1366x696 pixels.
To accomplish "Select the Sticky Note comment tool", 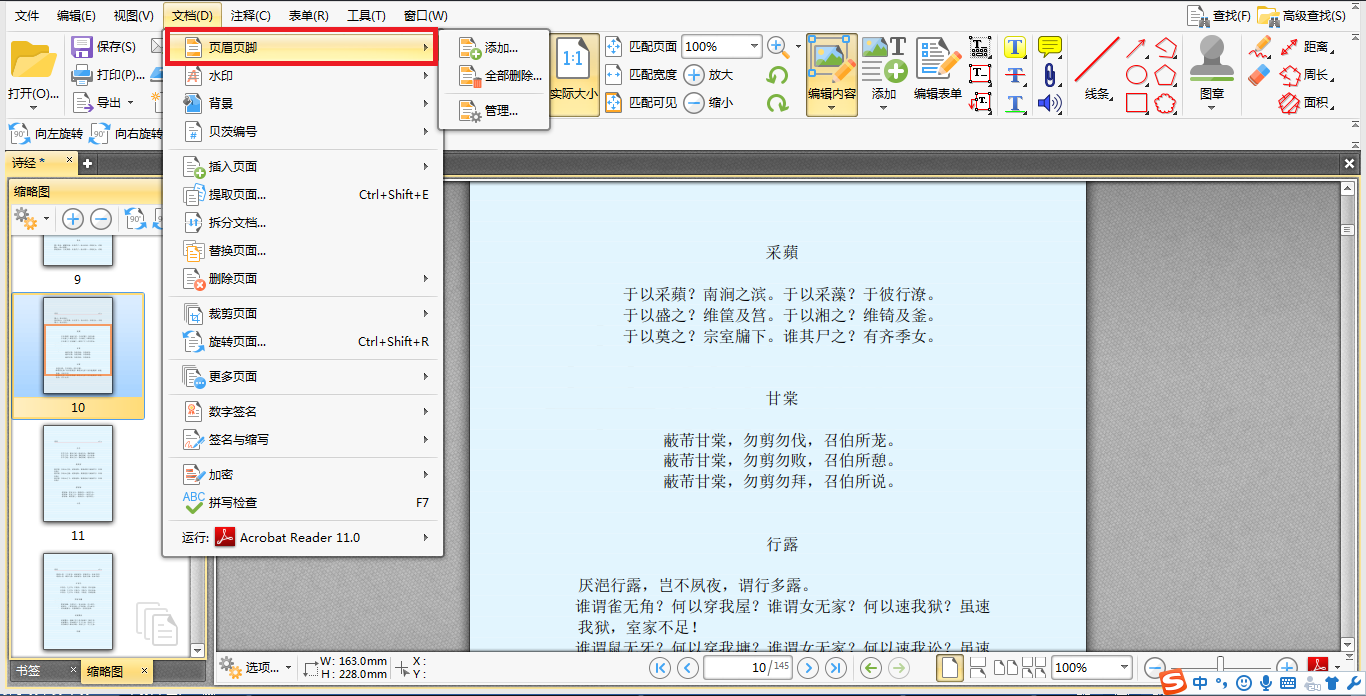I will (1049, 46).
